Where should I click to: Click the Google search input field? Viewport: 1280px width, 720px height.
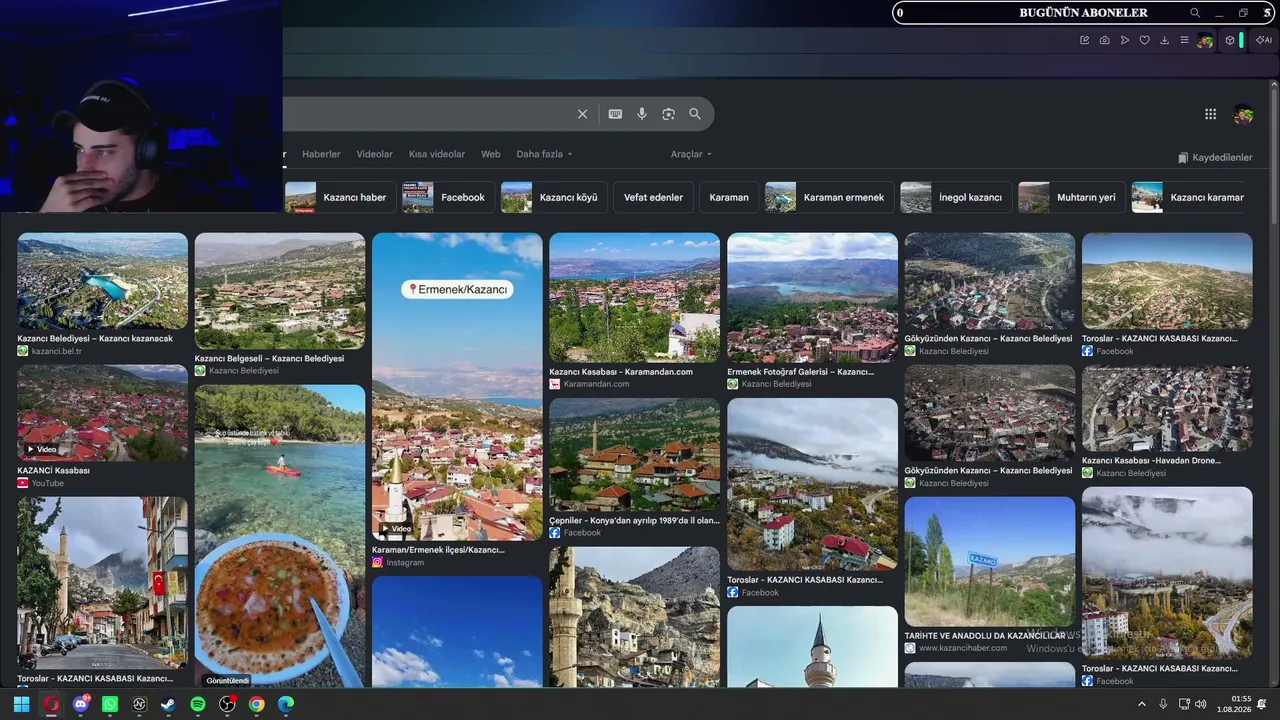pyautogui.click(x=425, y=114)
